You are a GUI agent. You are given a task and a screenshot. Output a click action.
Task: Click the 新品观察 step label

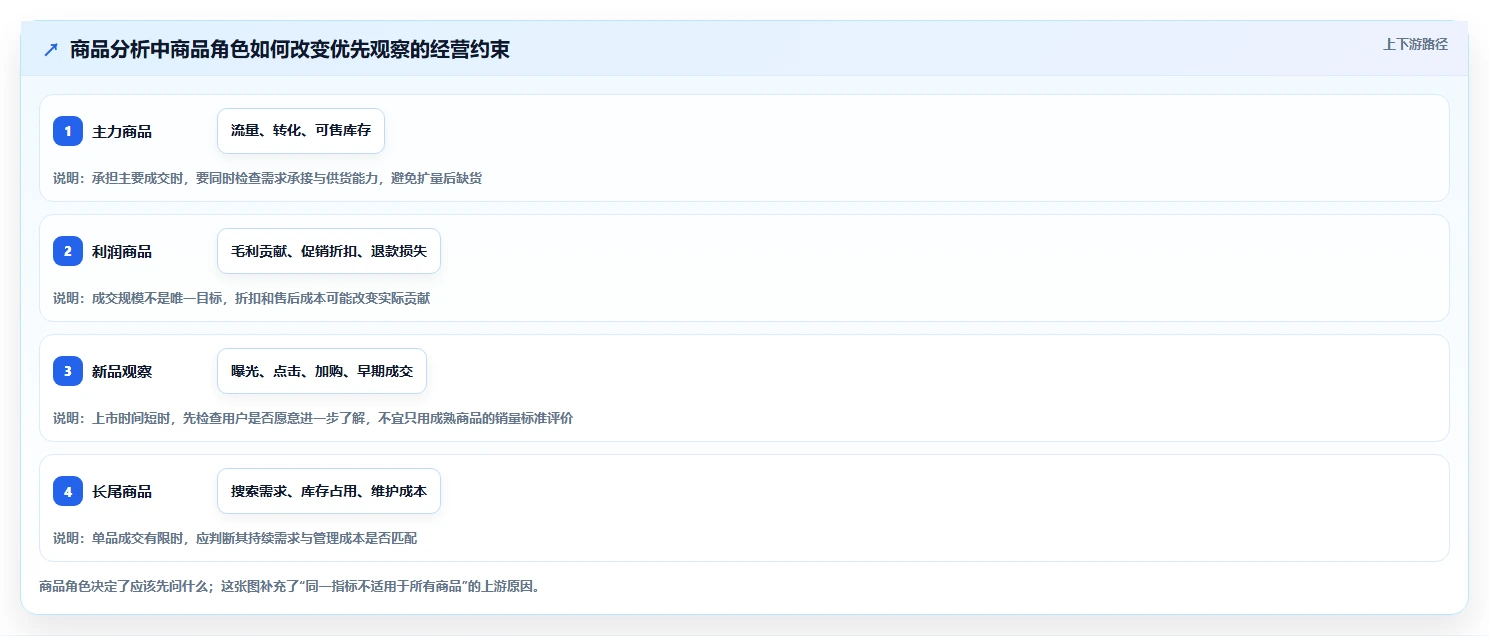[x=122, y=371]
